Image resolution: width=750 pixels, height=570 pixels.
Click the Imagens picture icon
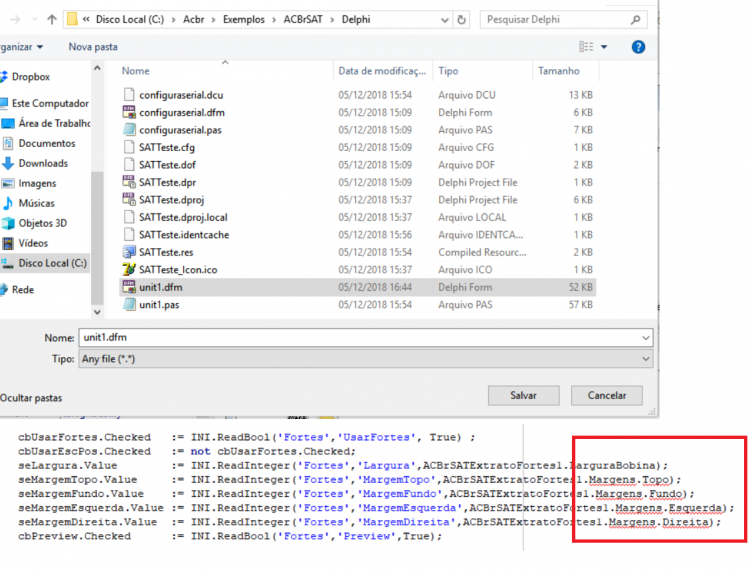[8, 184]
